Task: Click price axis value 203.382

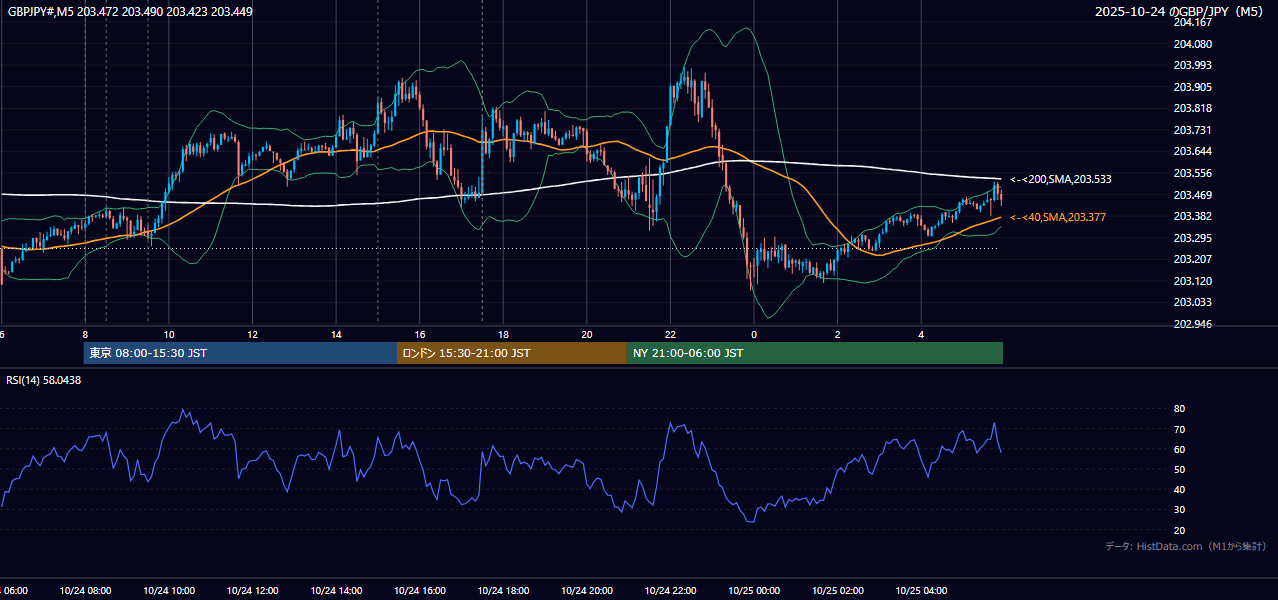Action: coord(1192,216)
